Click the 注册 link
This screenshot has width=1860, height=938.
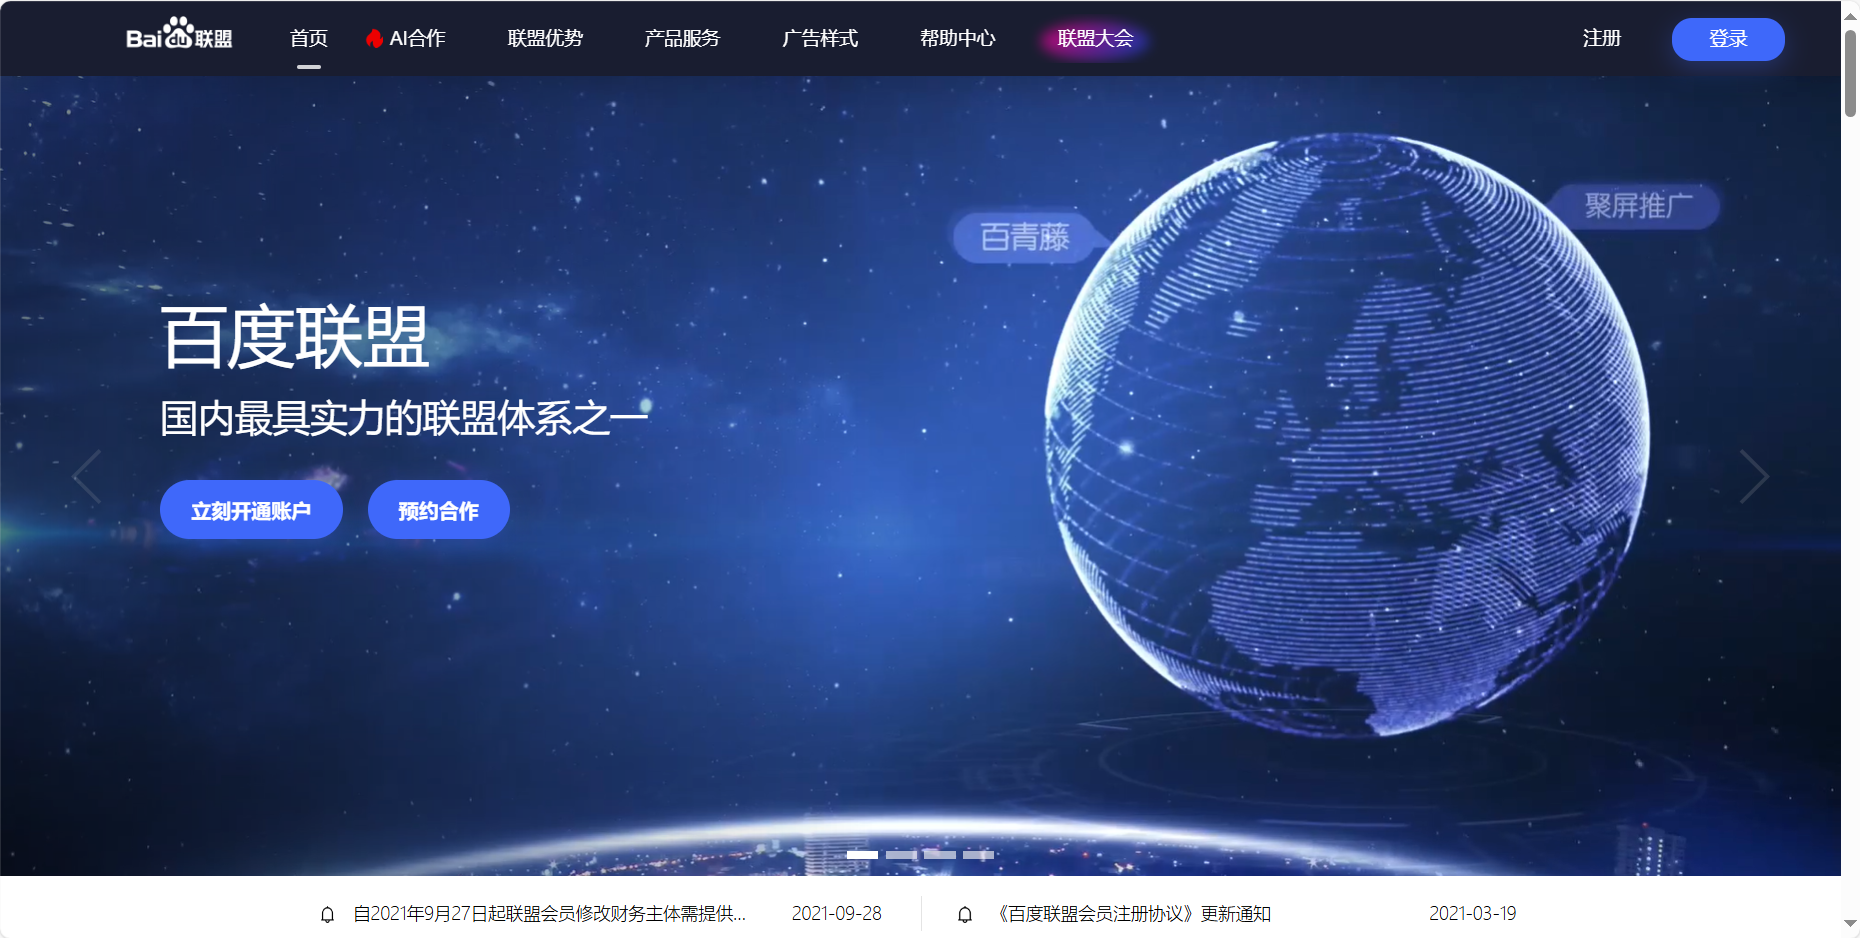tap(1602, 38)
